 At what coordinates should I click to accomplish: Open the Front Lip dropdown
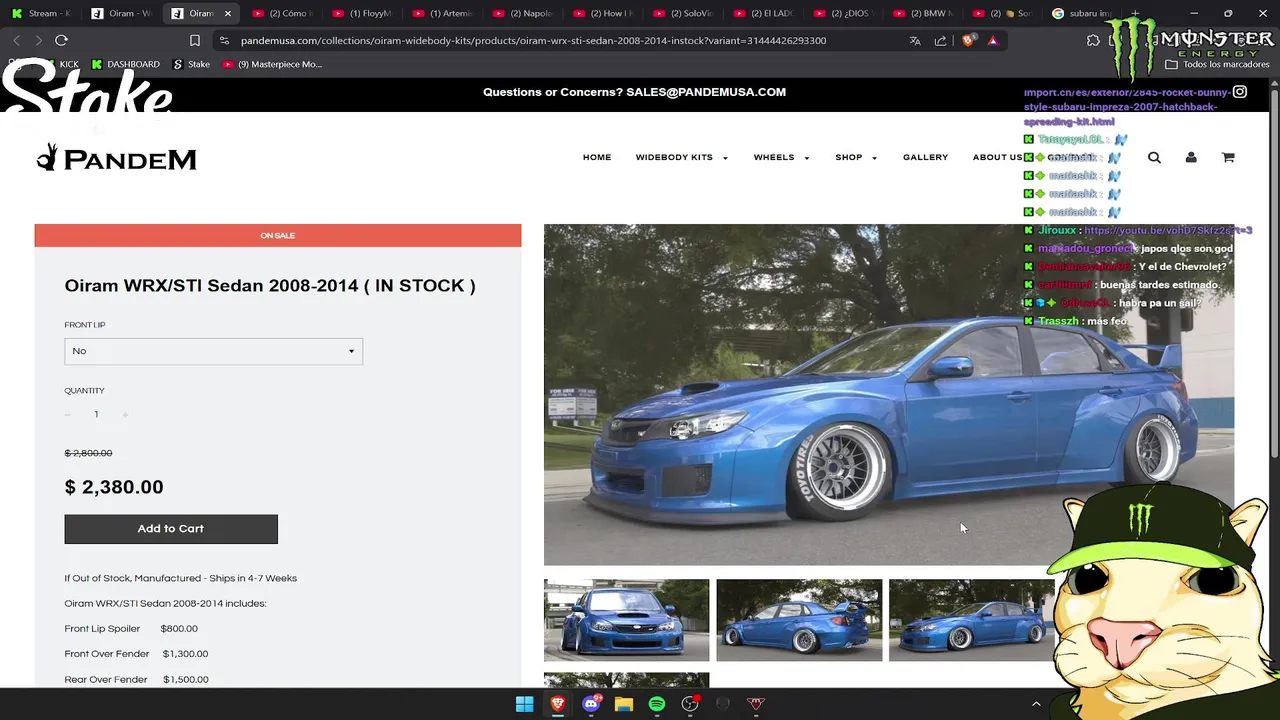pyautogui.click(x=213, y=351)
